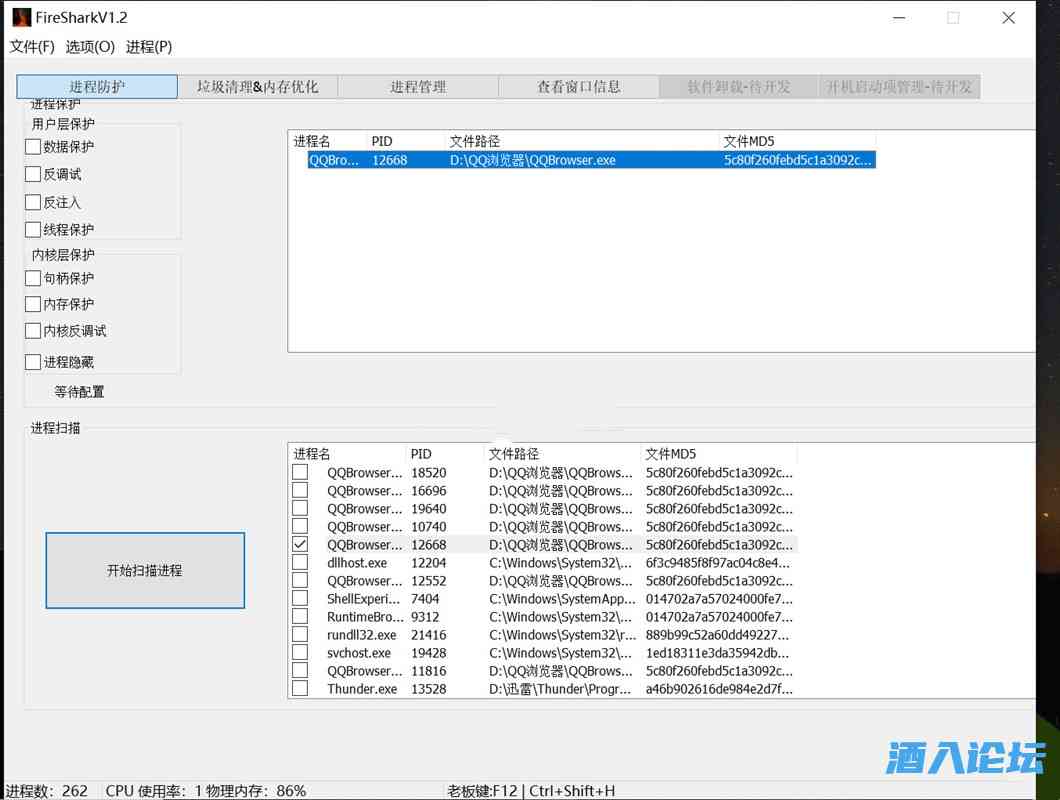Click the FireShark app icon in title bar
The image size is (1060, 800).
(21, 17)
